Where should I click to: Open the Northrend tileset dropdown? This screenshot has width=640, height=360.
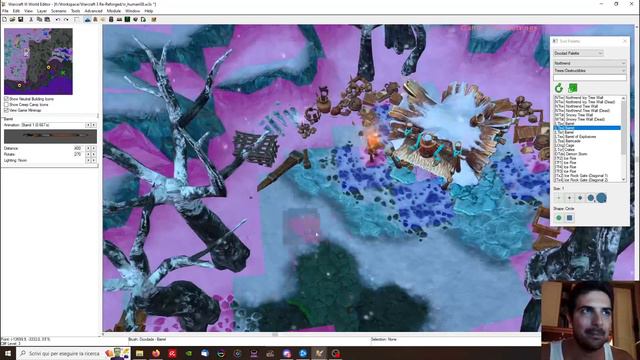coord(590,63)
